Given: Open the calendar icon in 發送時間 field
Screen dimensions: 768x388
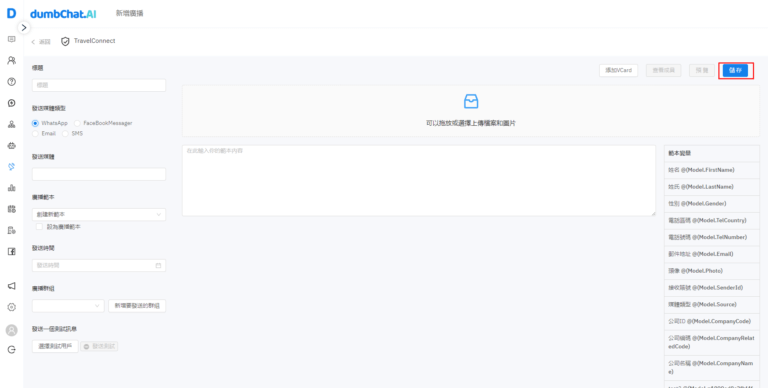Looking at the screenshot, I should click(x=158, y=266).
